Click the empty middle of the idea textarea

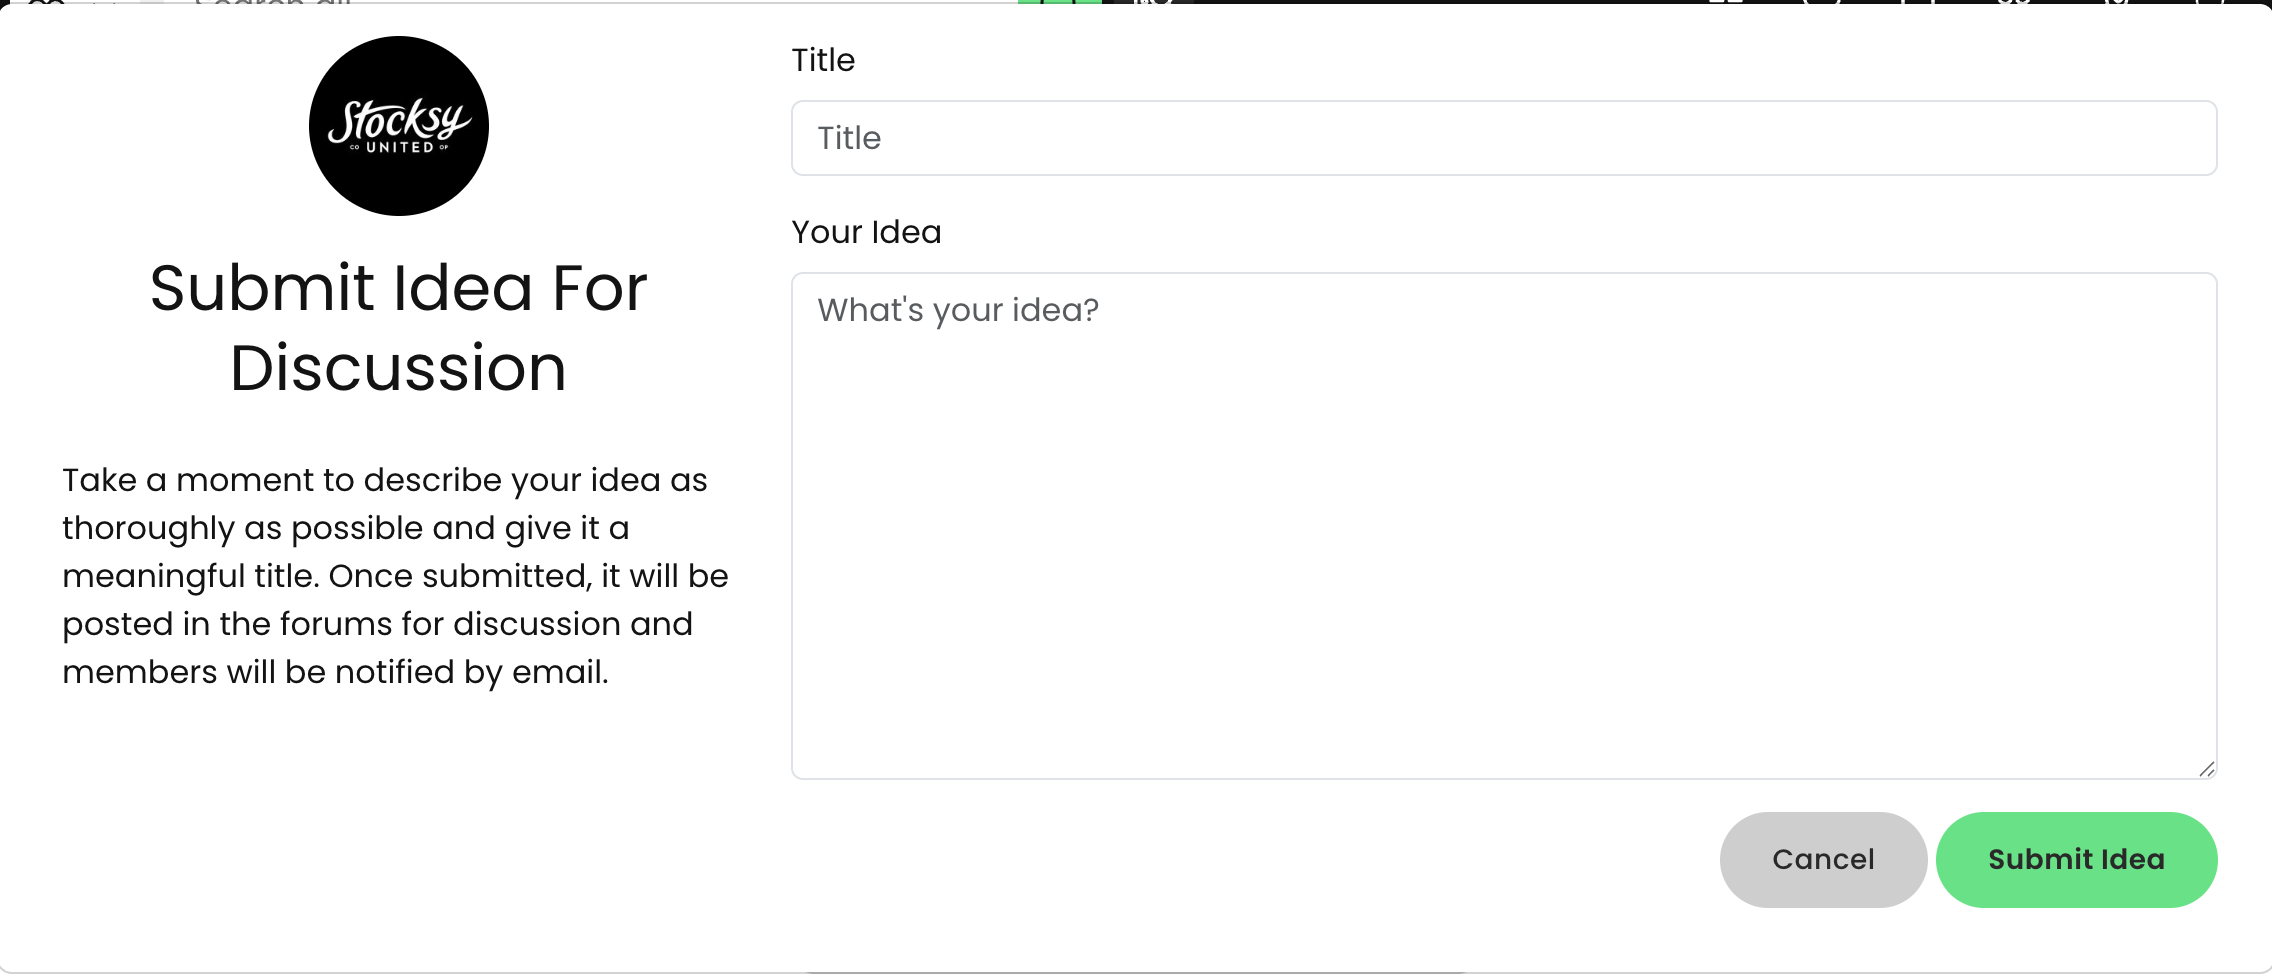[x=1504, y=526]
